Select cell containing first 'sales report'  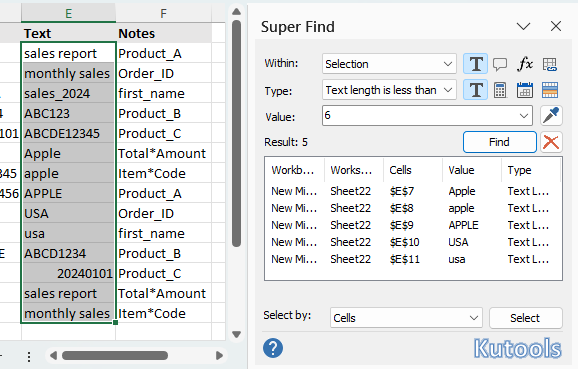tap(69, 53)
